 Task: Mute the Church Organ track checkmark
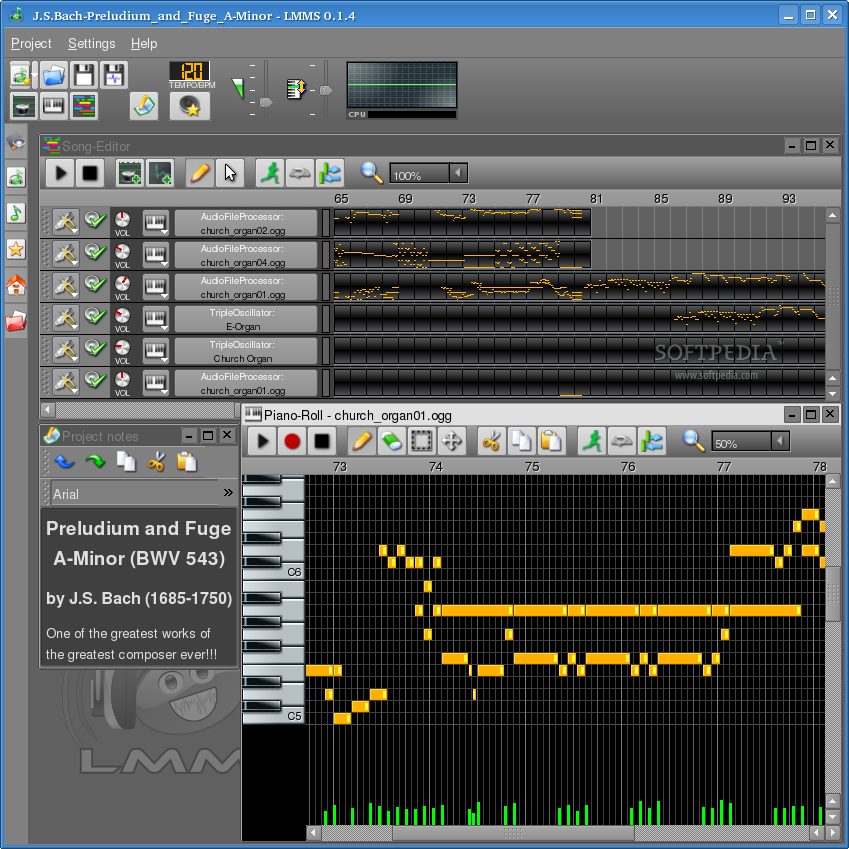(x=95, y=349)
